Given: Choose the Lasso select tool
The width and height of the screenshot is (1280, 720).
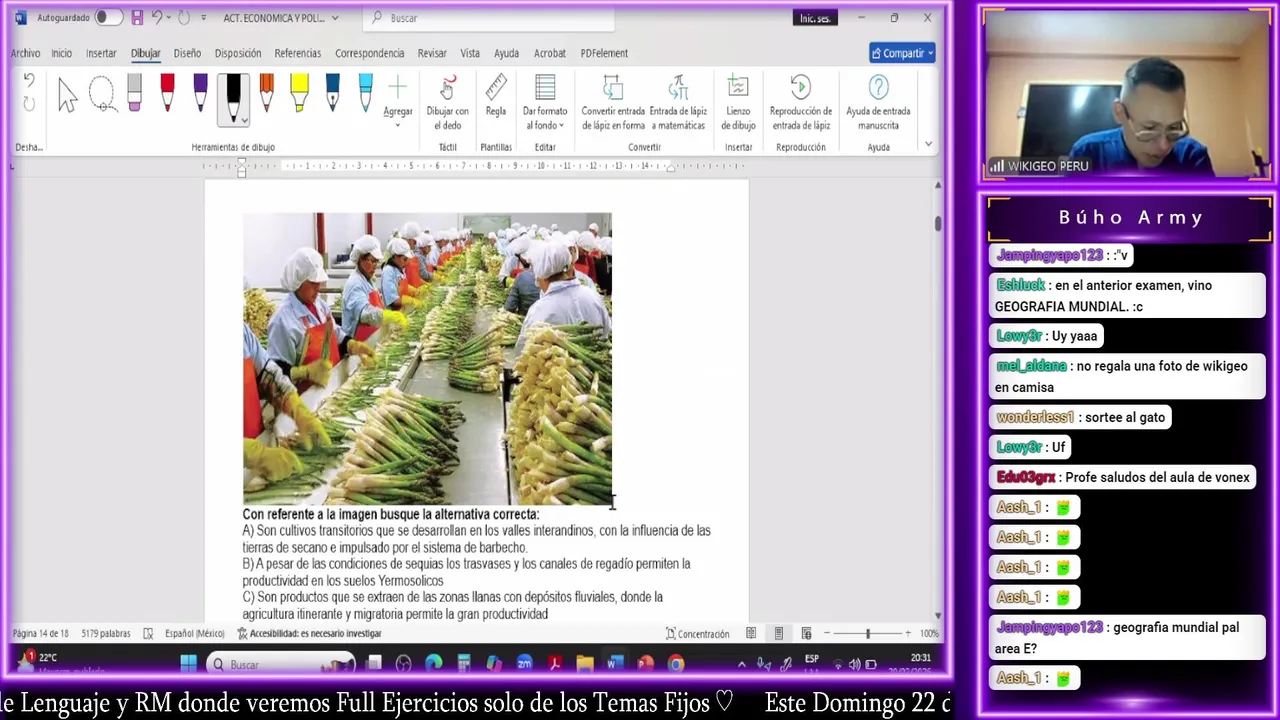Looking at the screenshot, I should click(x=101, y=96).
